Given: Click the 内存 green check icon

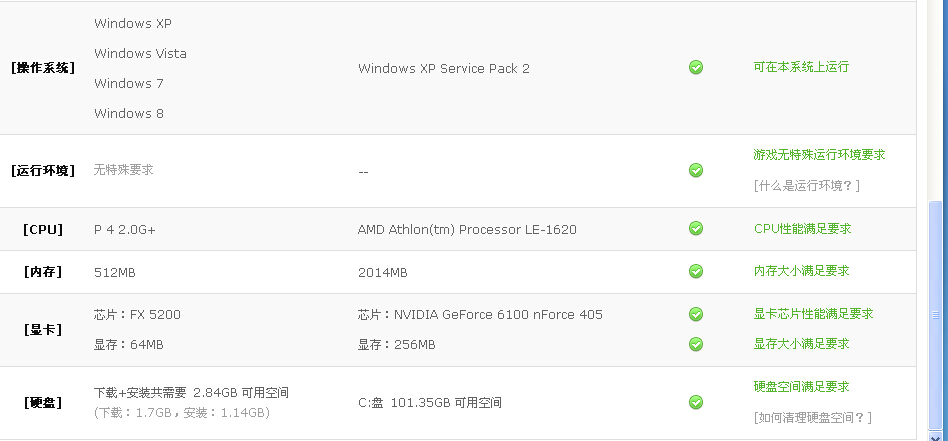Looking at the screenshot, I should click(696, 270).
